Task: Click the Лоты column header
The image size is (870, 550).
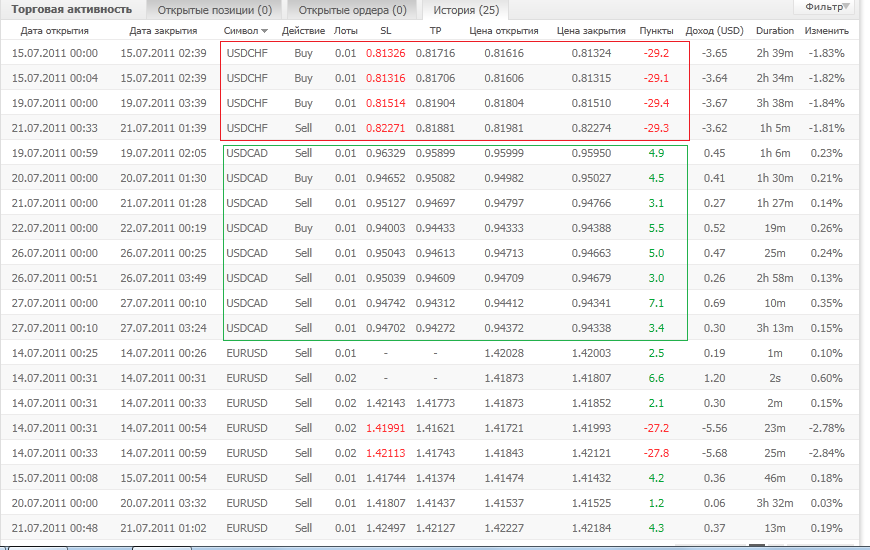Action: click(346, 31)
